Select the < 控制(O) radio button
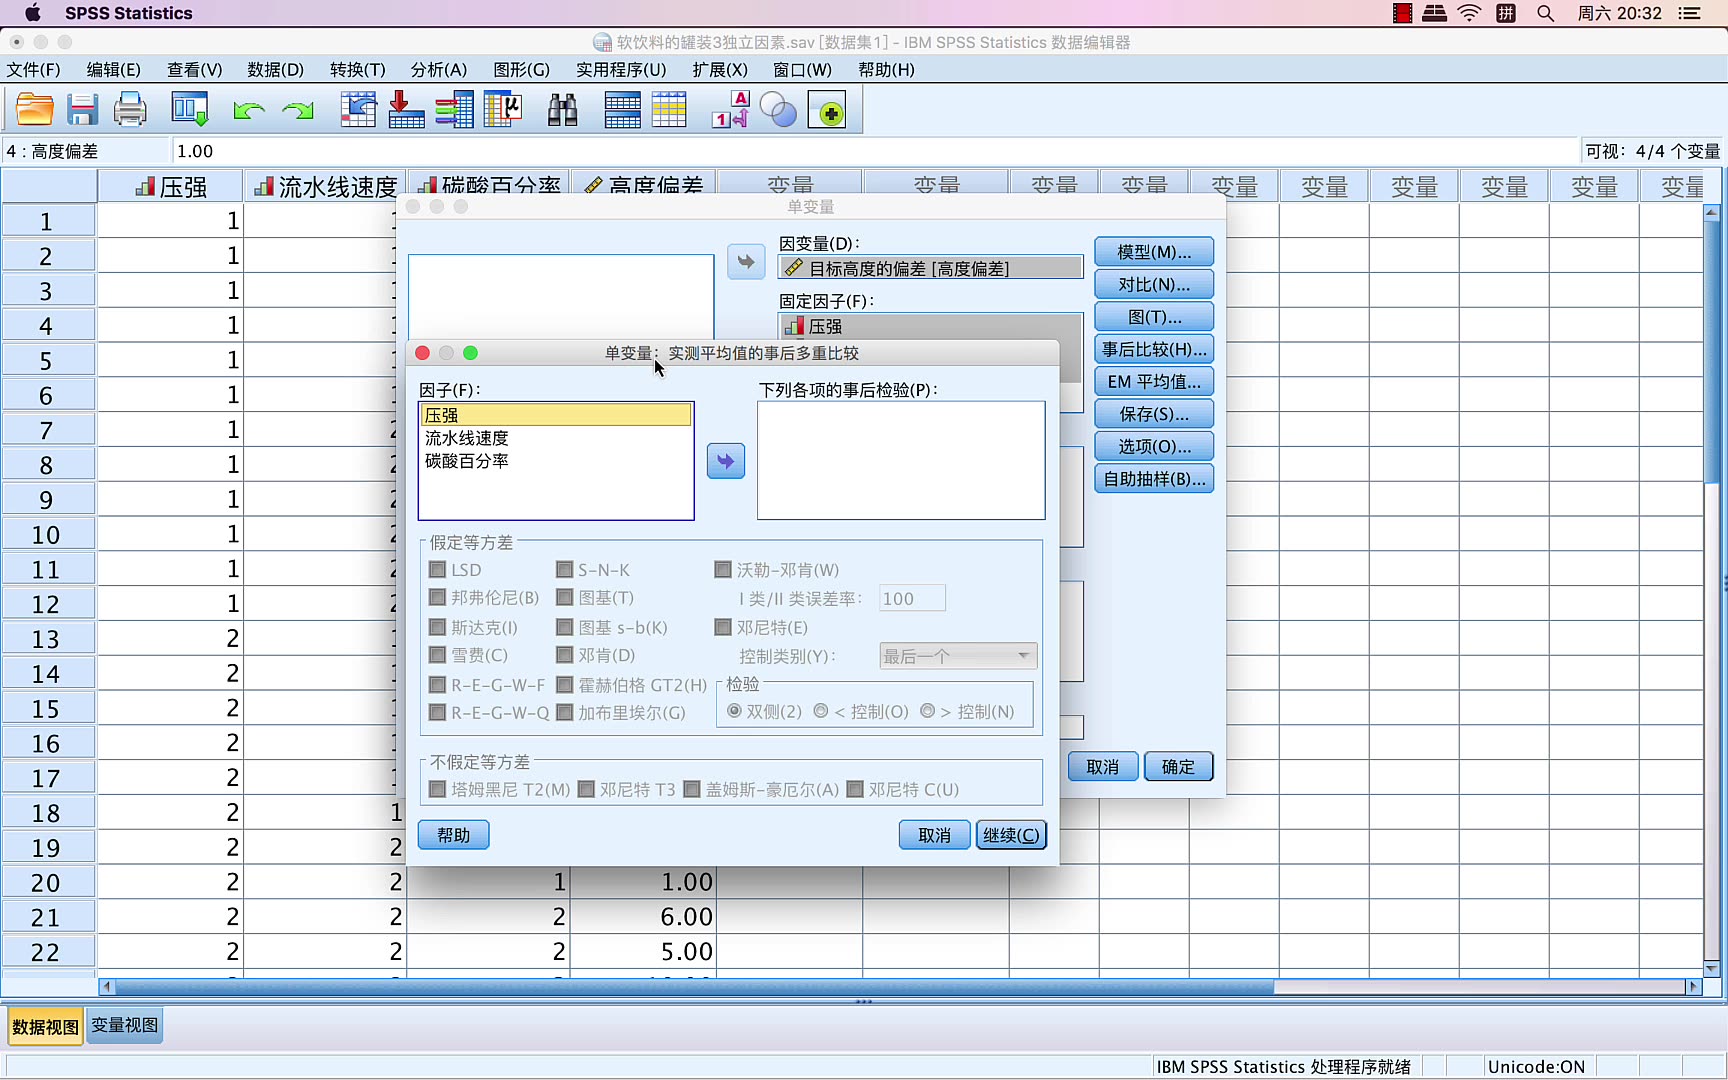Screen dimensions: 1728x1080 point(820,711)
